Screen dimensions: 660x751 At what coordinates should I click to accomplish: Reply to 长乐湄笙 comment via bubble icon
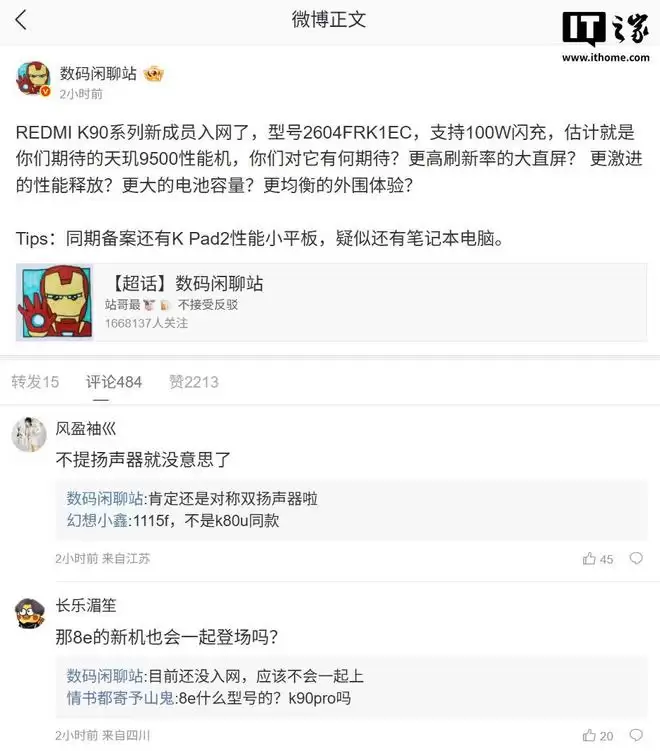point(636,735)
